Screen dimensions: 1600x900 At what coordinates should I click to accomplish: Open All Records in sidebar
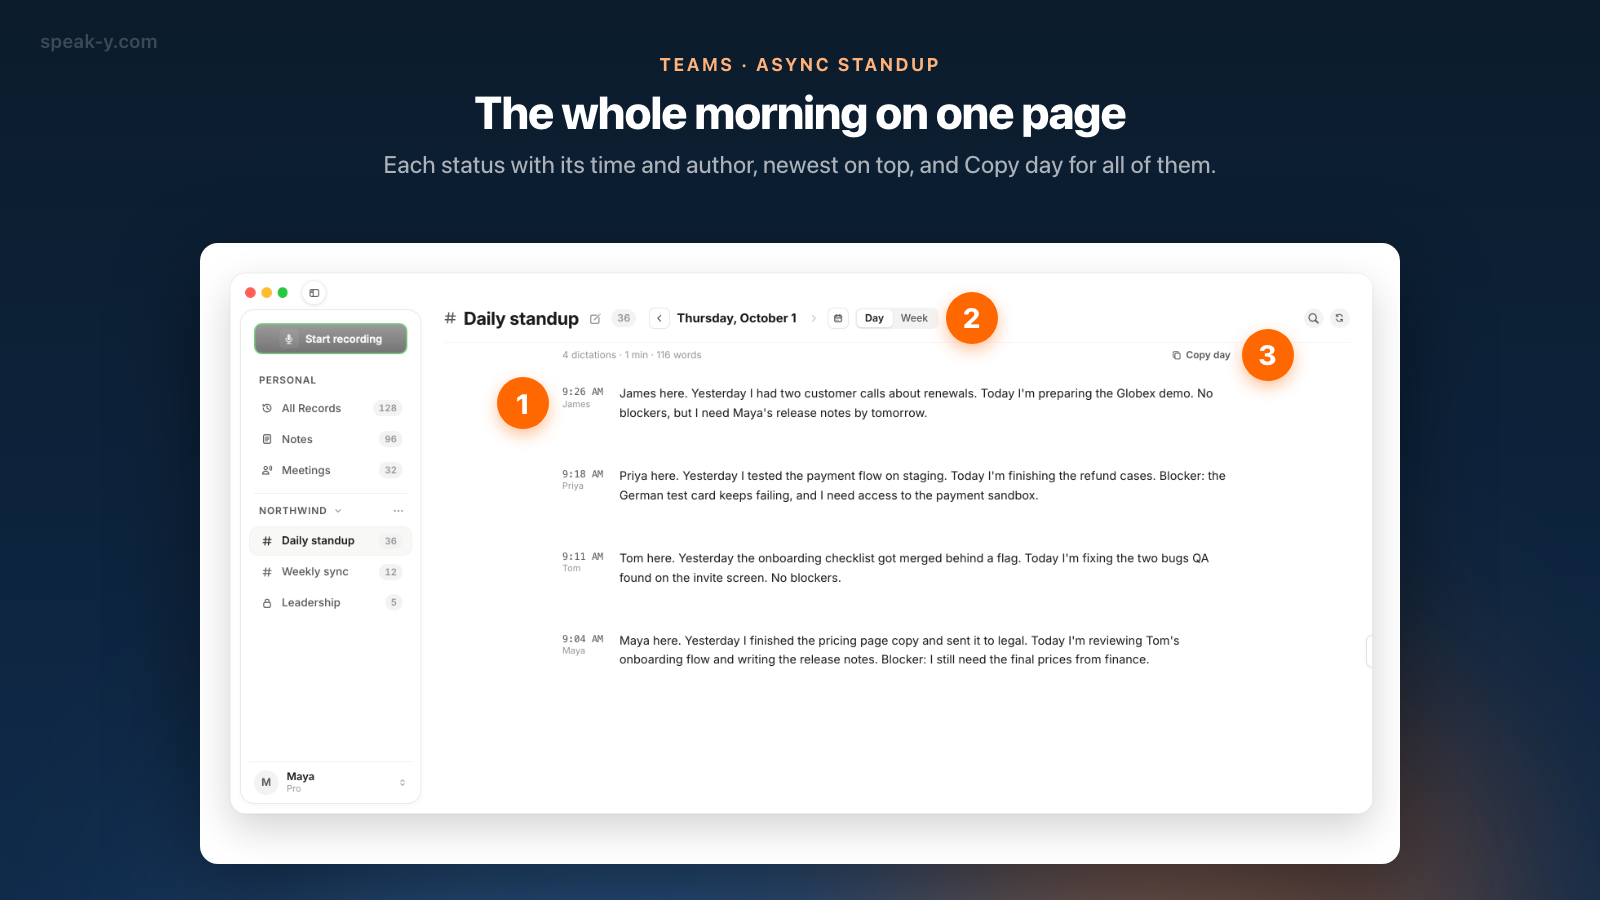pyautogui.click(x=331, y=408)
